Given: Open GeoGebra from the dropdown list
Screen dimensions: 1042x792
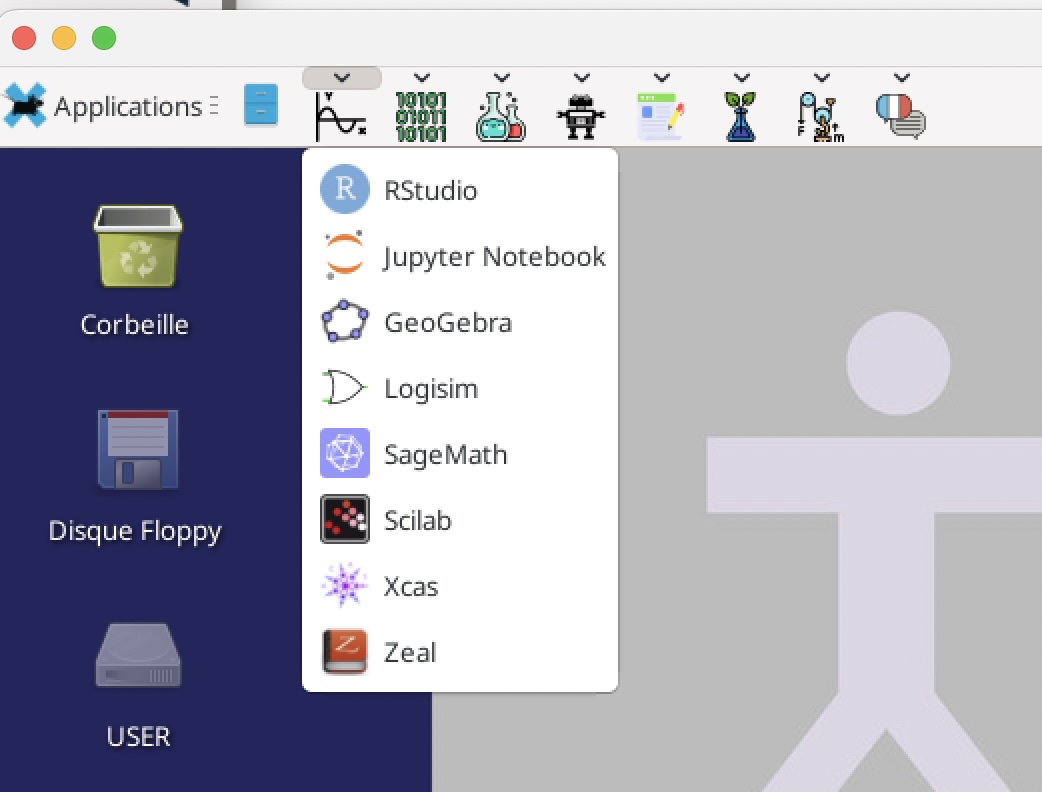Looking at the screenshot, I should (460, 322).
